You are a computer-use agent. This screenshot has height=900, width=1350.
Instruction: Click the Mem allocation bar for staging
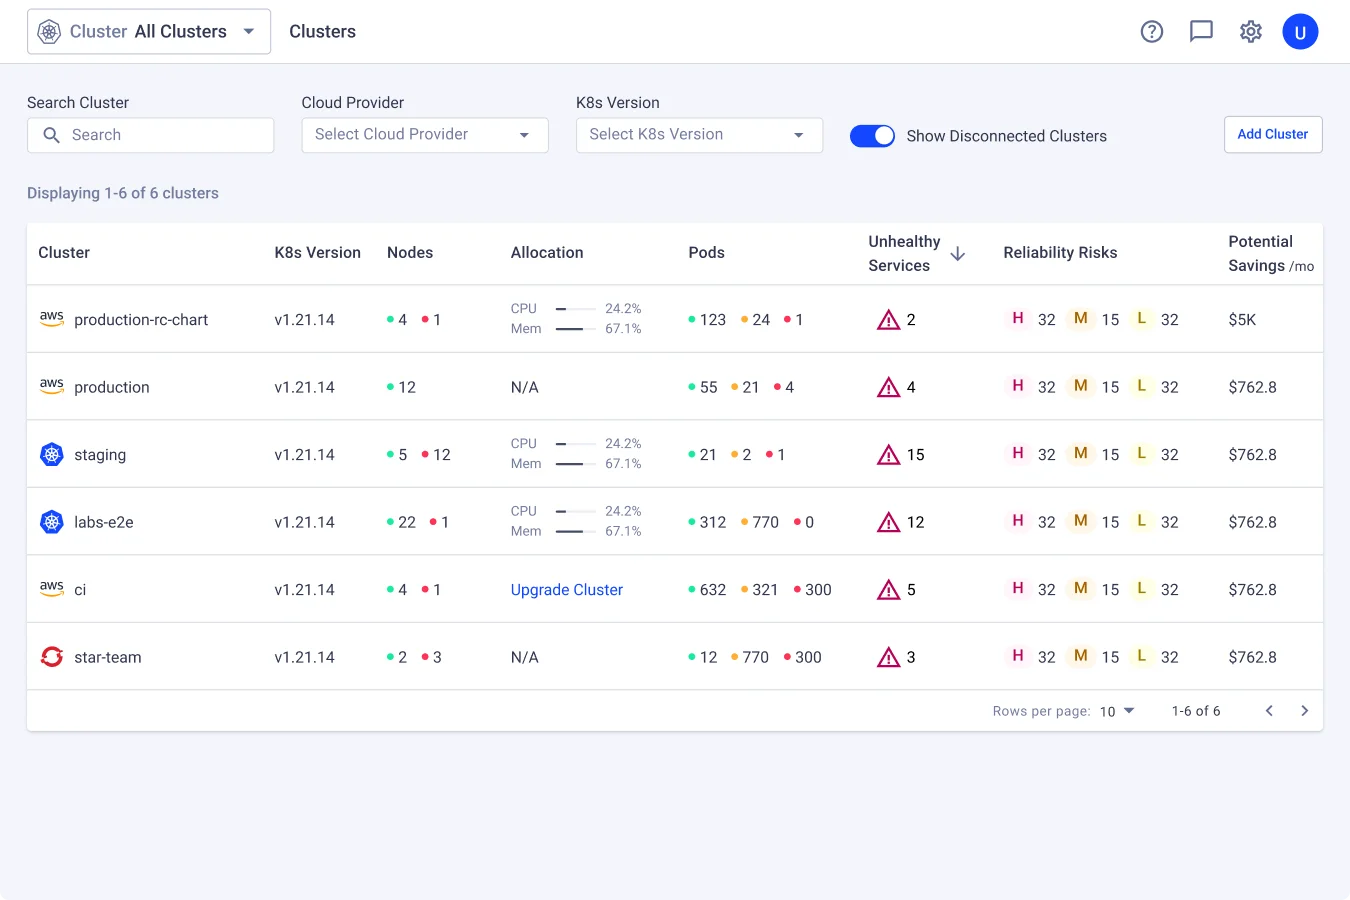pyautogui.click(x=576, y=464)
